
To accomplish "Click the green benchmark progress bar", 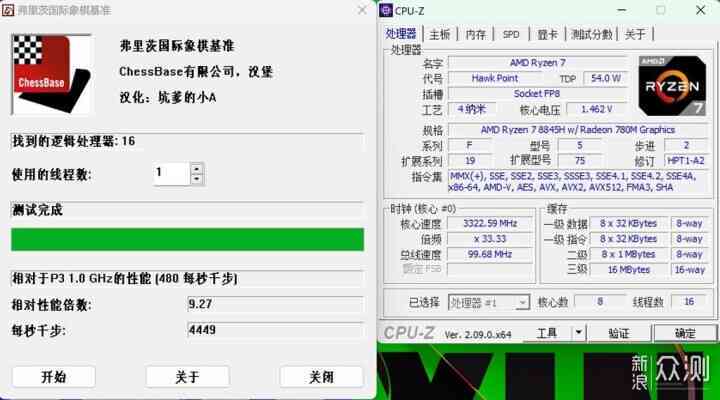I will [187, 239].
